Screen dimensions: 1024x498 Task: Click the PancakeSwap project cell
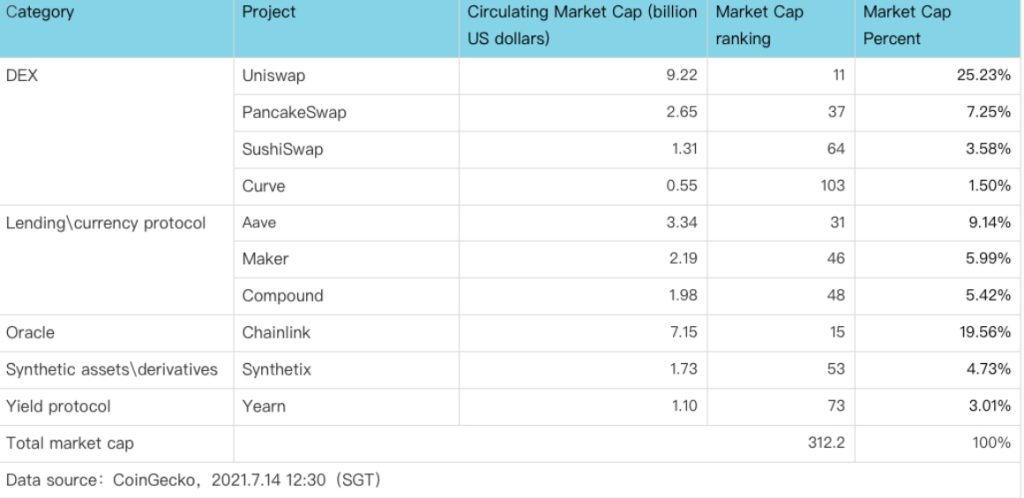click(294, 112)
